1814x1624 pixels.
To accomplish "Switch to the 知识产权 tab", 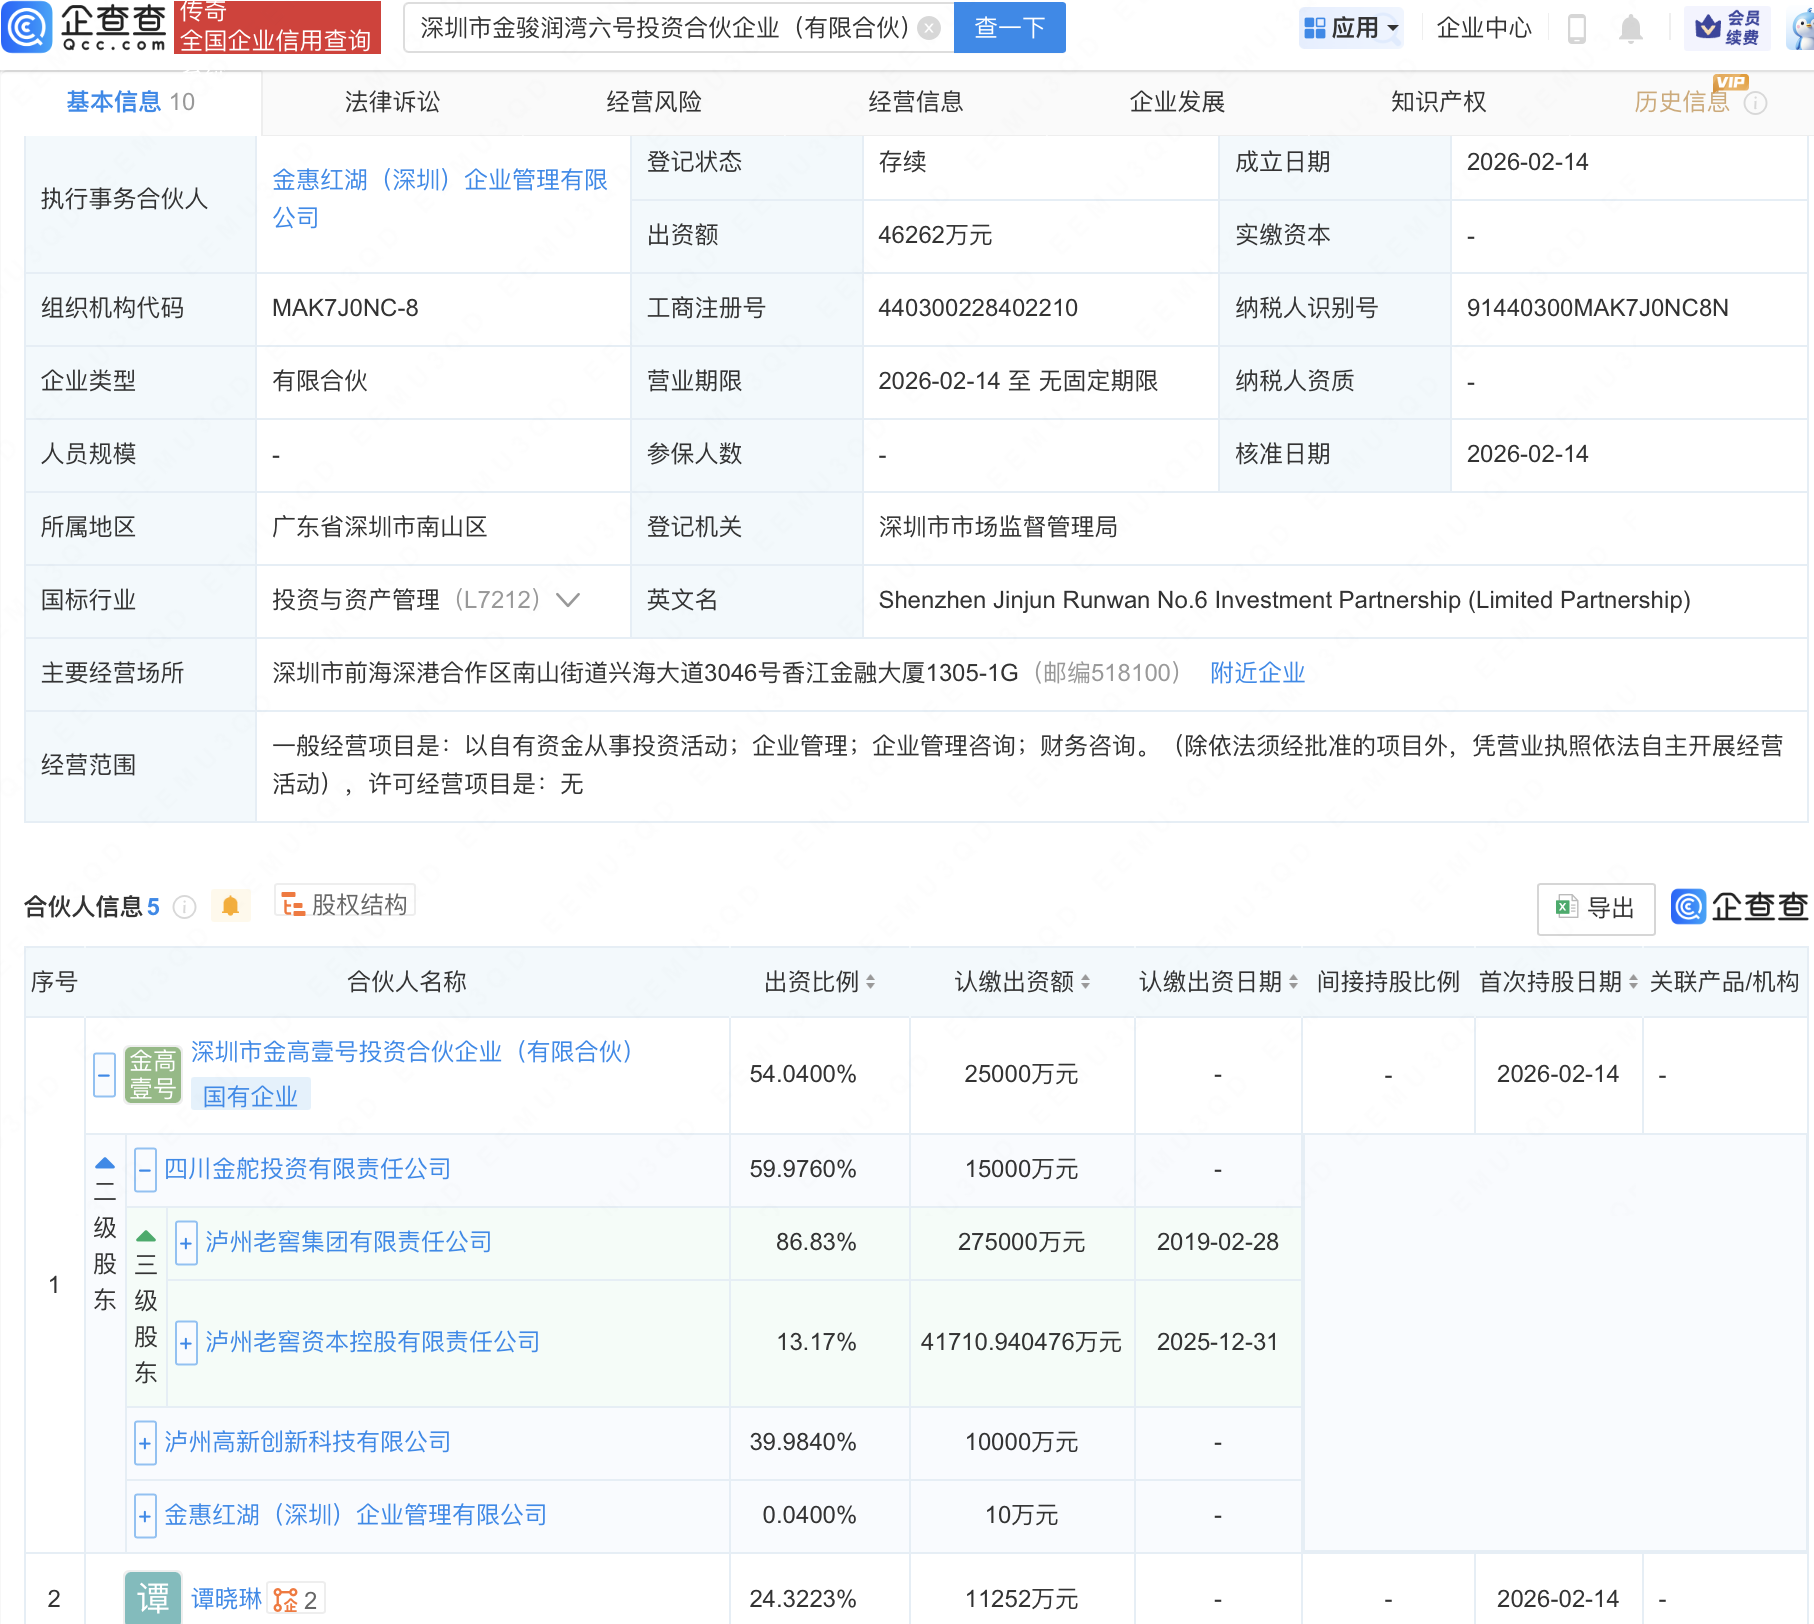I will tap(1438, 102).
